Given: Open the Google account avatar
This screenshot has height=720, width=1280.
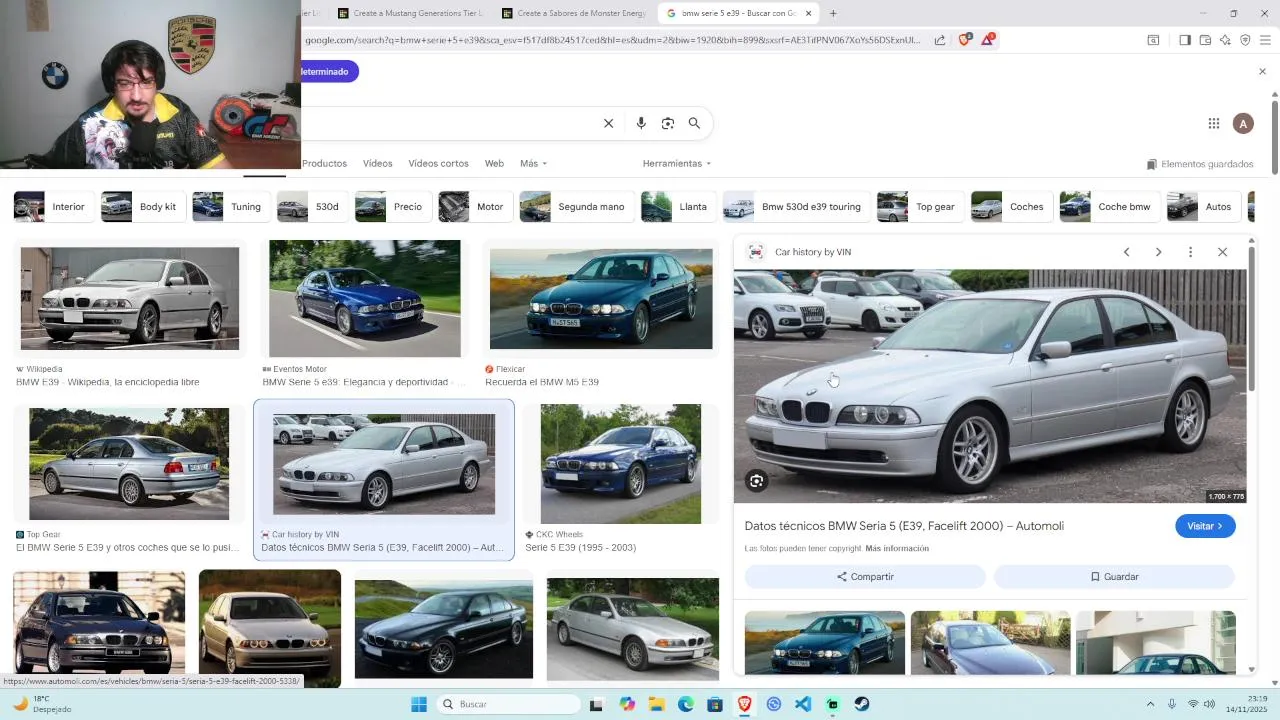Looking at the screenshot, I should [x=1243, y=123].
